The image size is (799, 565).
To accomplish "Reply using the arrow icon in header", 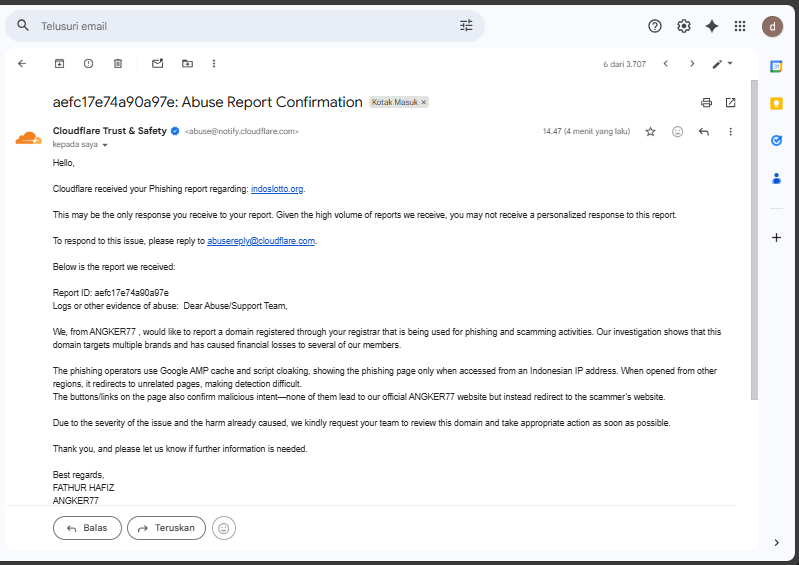I will point(704,132).
